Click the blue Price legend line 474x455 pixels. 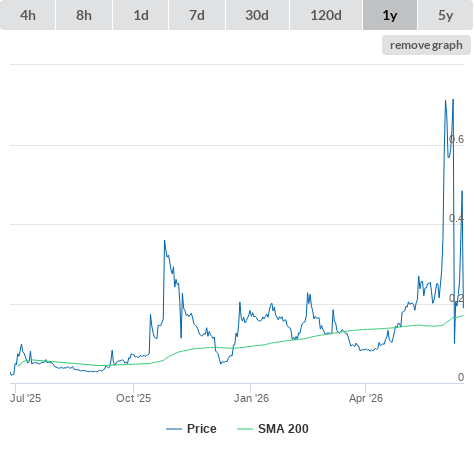(174, 429)
